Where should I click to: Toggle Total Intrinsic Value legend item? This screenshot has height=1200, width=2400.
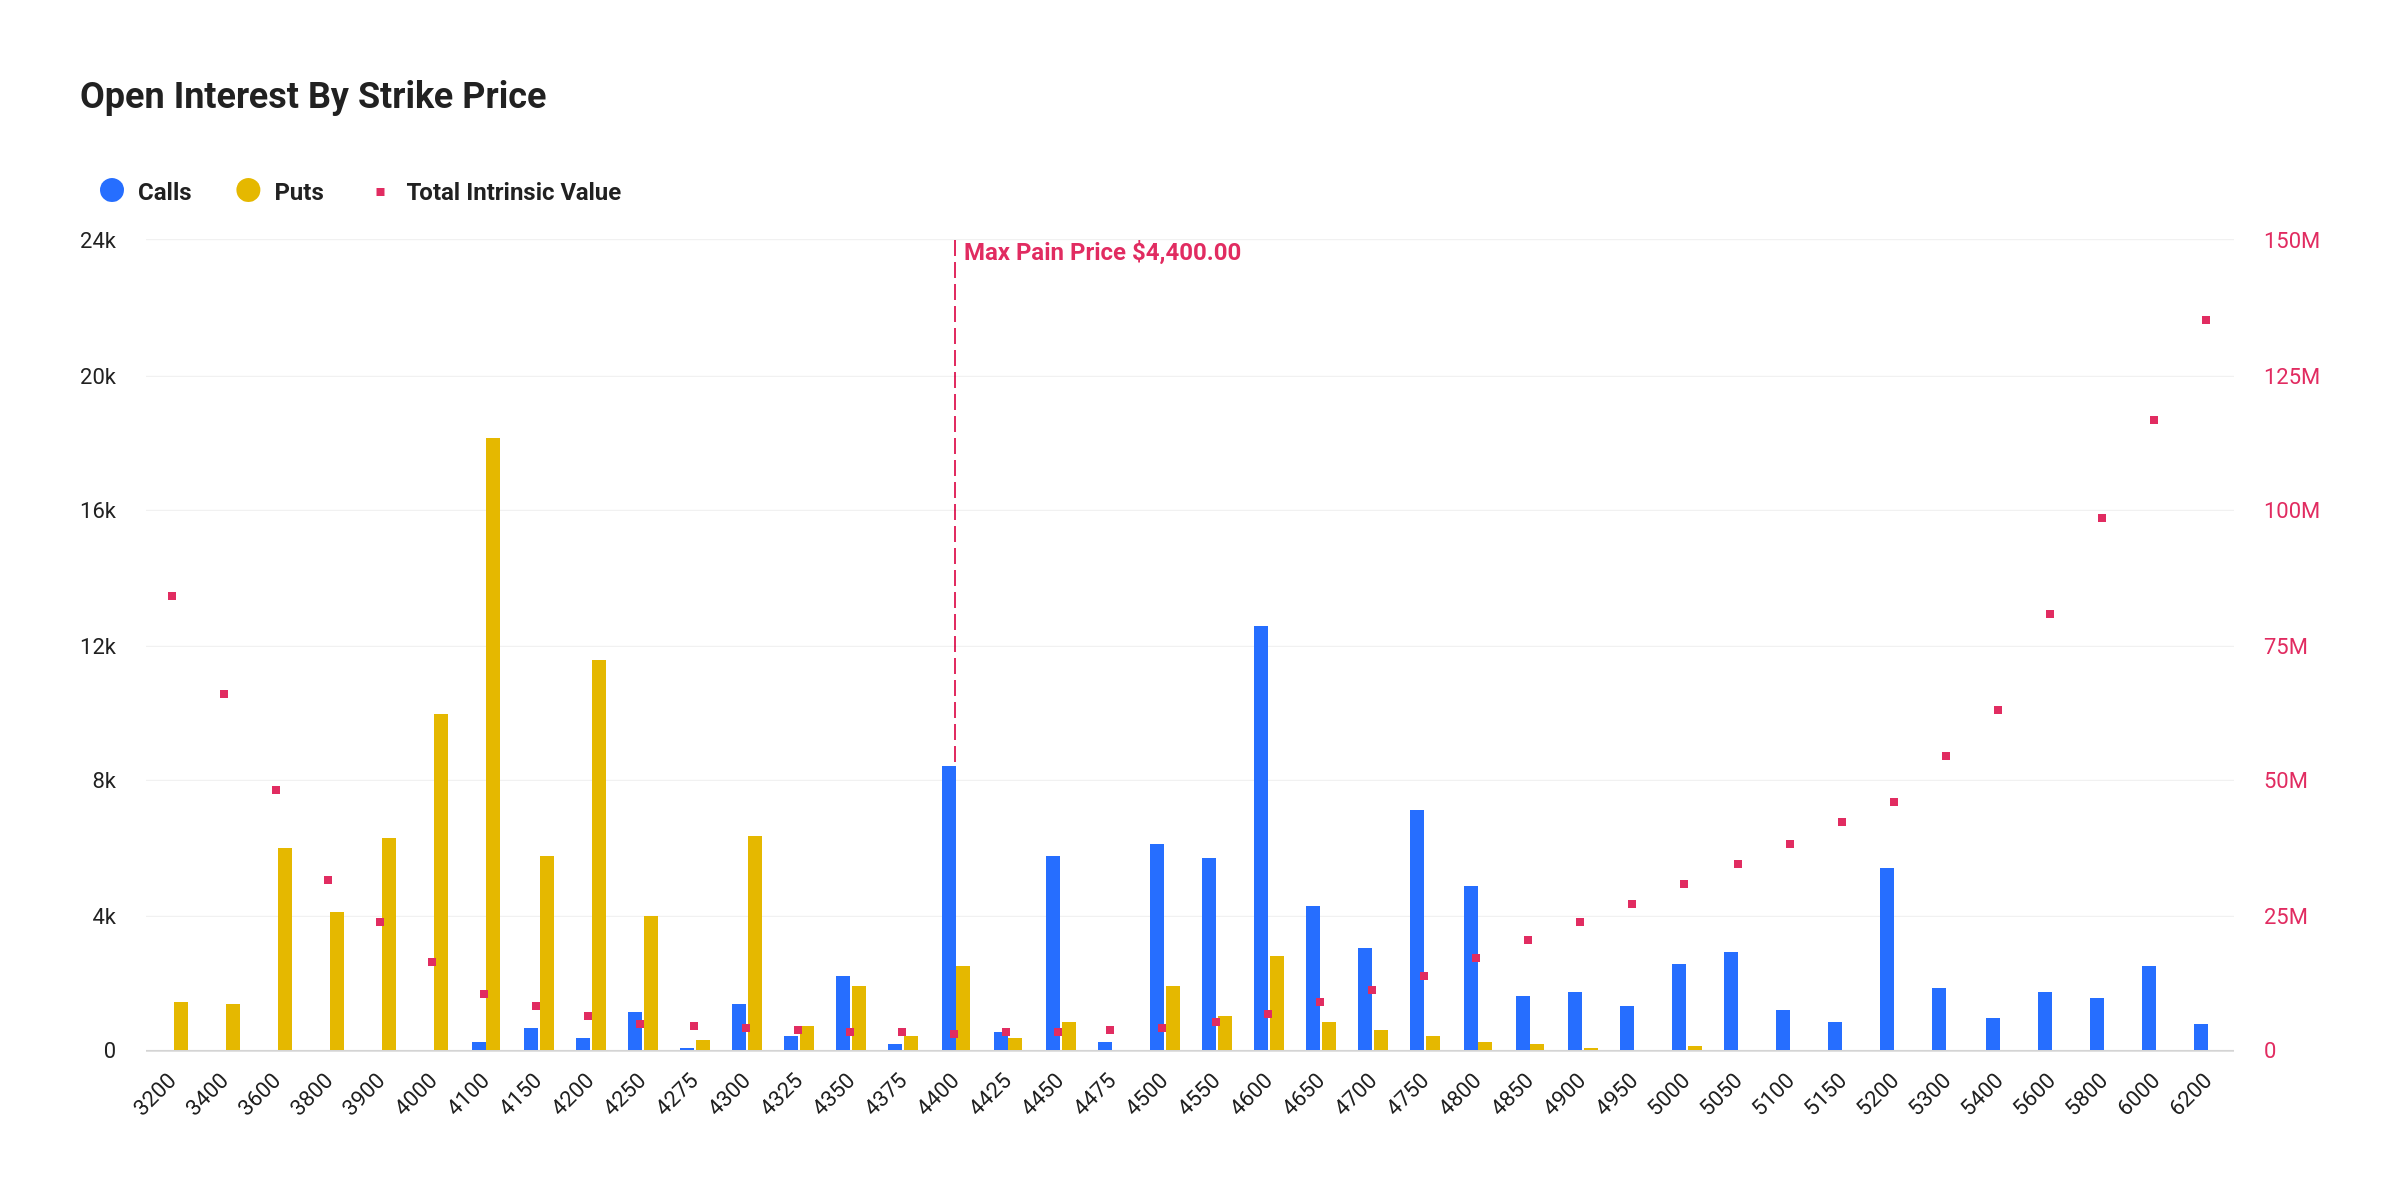coord(513,192)
